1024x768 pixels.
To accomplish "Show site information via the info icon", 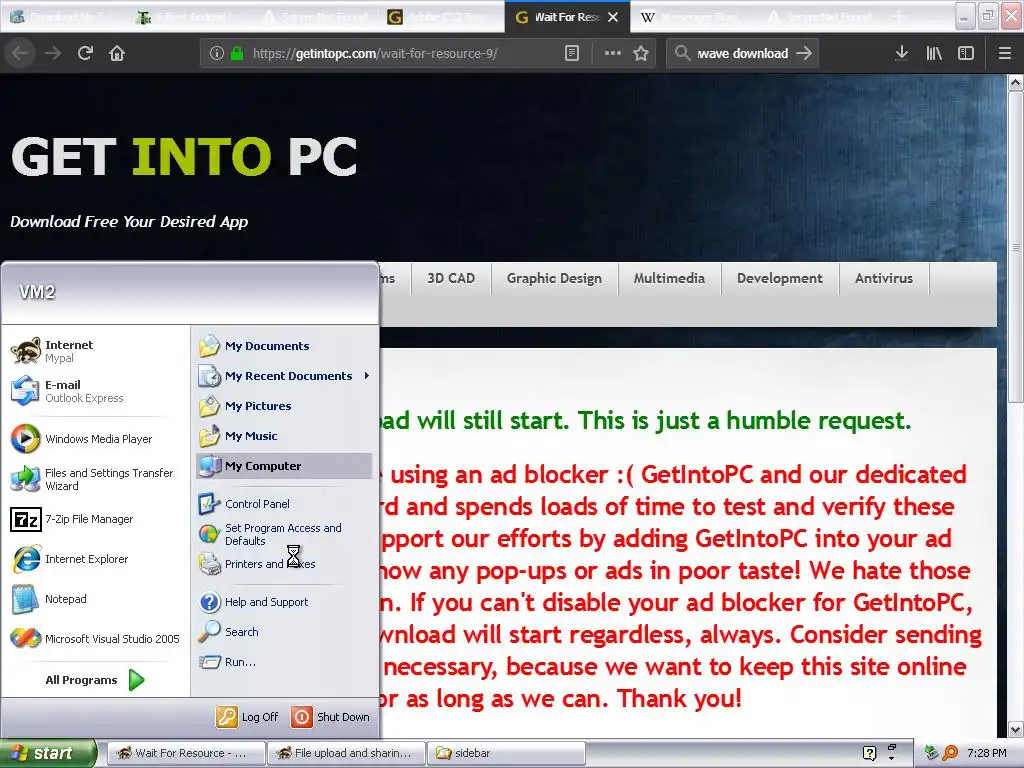I will (217, 53).
